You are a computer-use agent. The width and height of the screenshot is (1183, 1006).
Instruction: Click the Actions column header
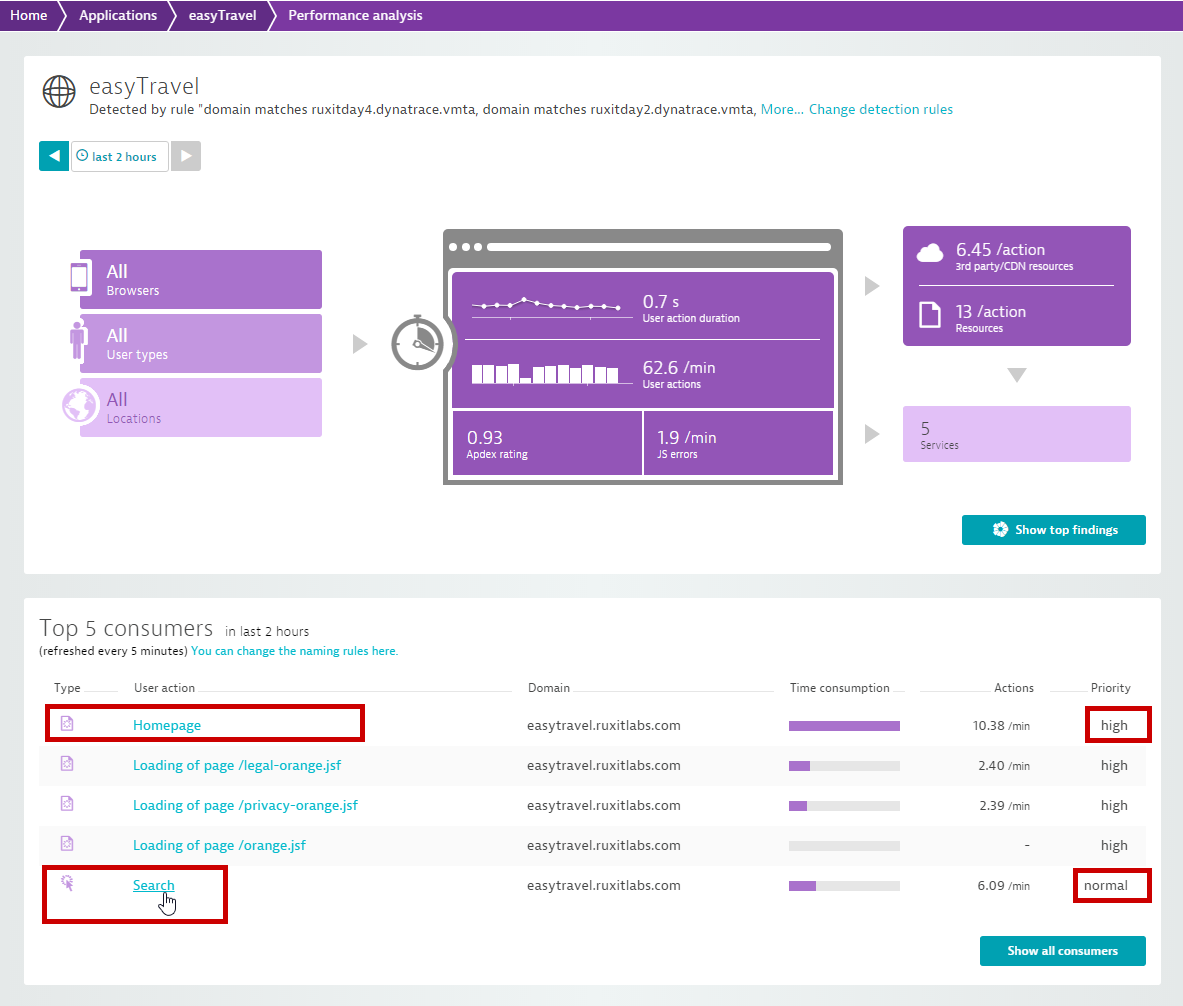(1013, 688)
